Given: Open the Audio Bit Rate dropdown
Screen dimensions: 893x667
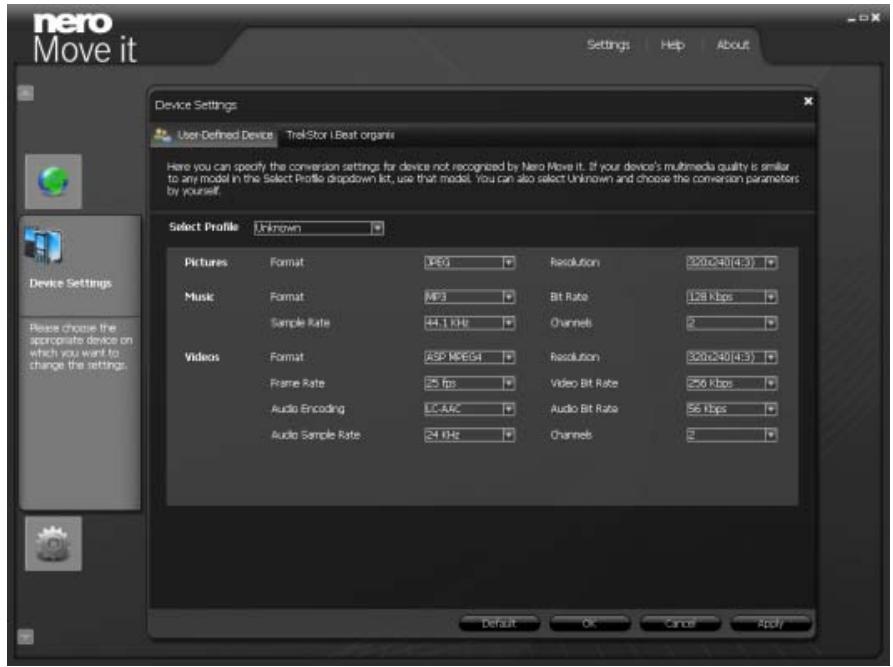Looking at the screenshot, I should (732, 409).
